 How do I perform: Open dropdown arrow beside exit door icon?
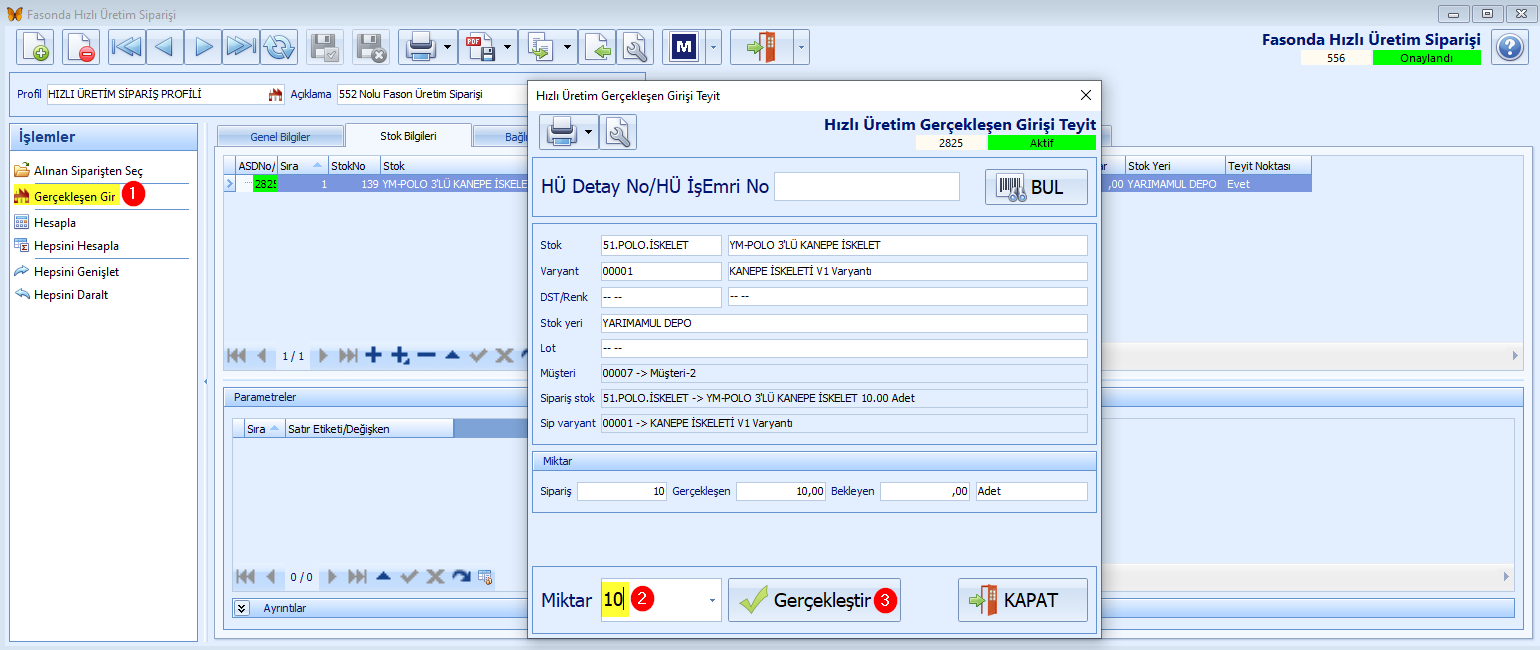[x=801, y=47]
